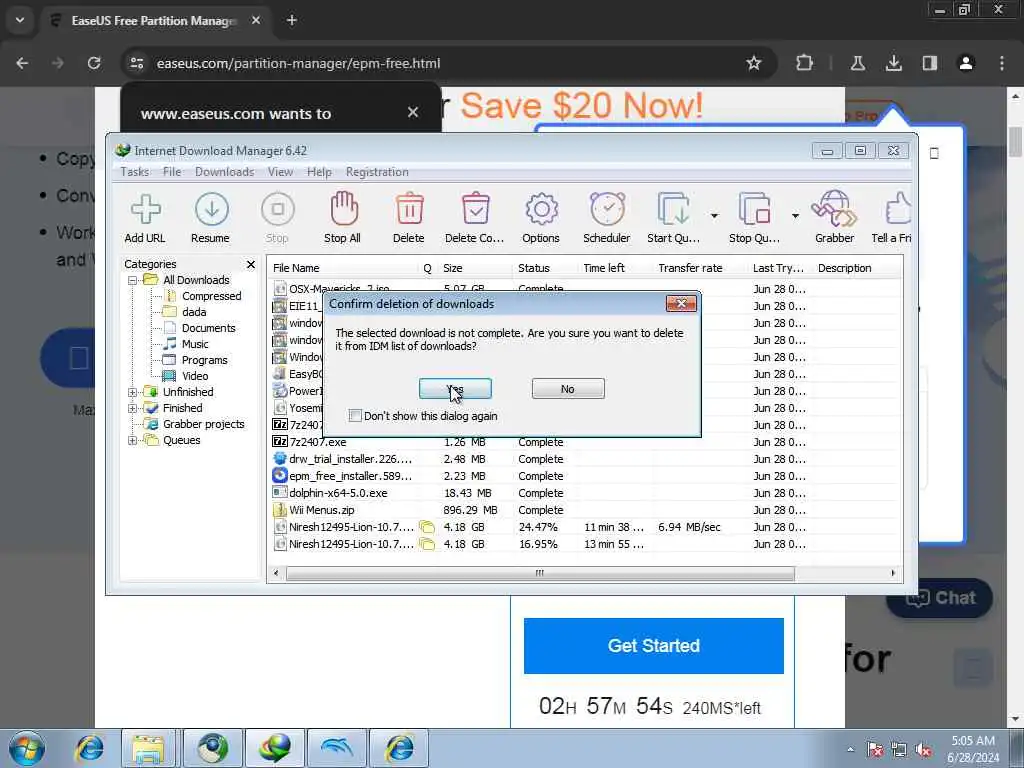Open Windows Start orb
Viewport: 1024px width, 768px height.
coord(27,748)
